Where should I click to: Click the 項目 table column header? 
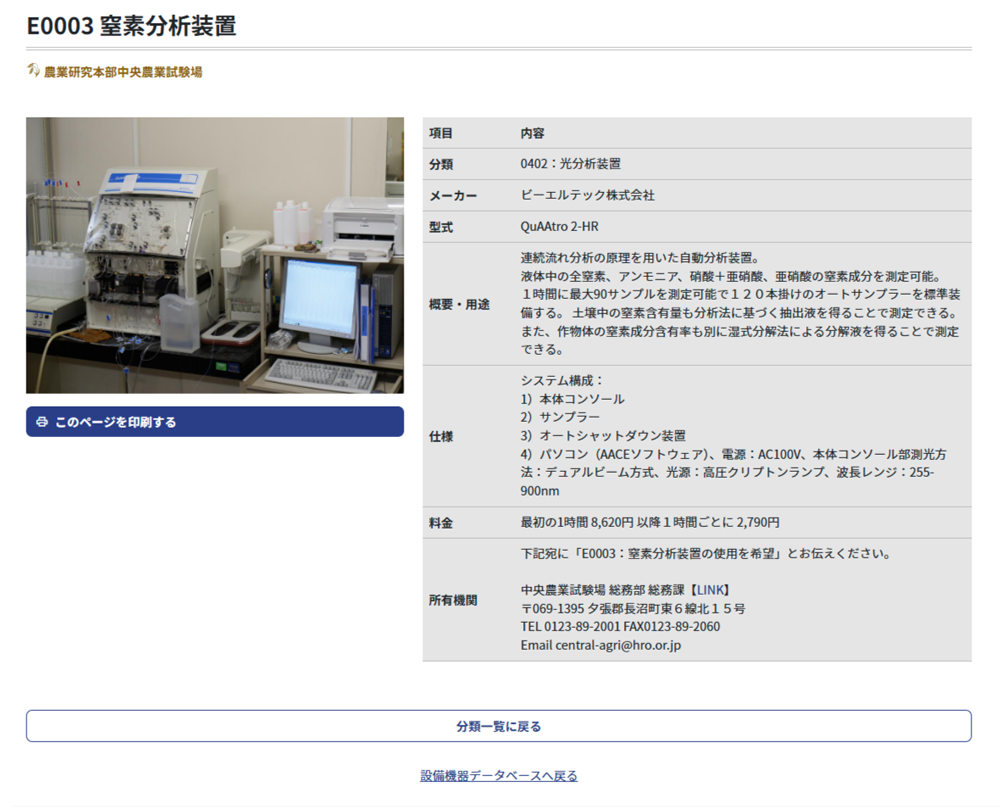point(441,133)
